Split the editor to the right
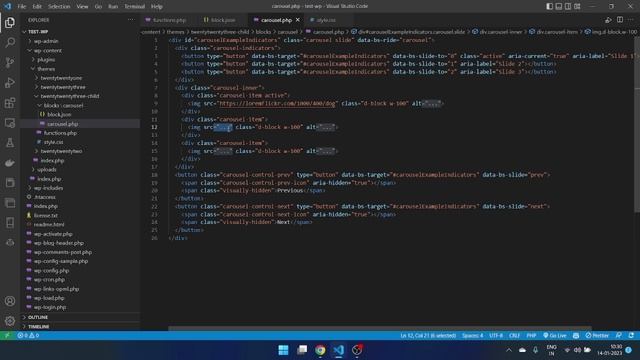 pos(620,20)
